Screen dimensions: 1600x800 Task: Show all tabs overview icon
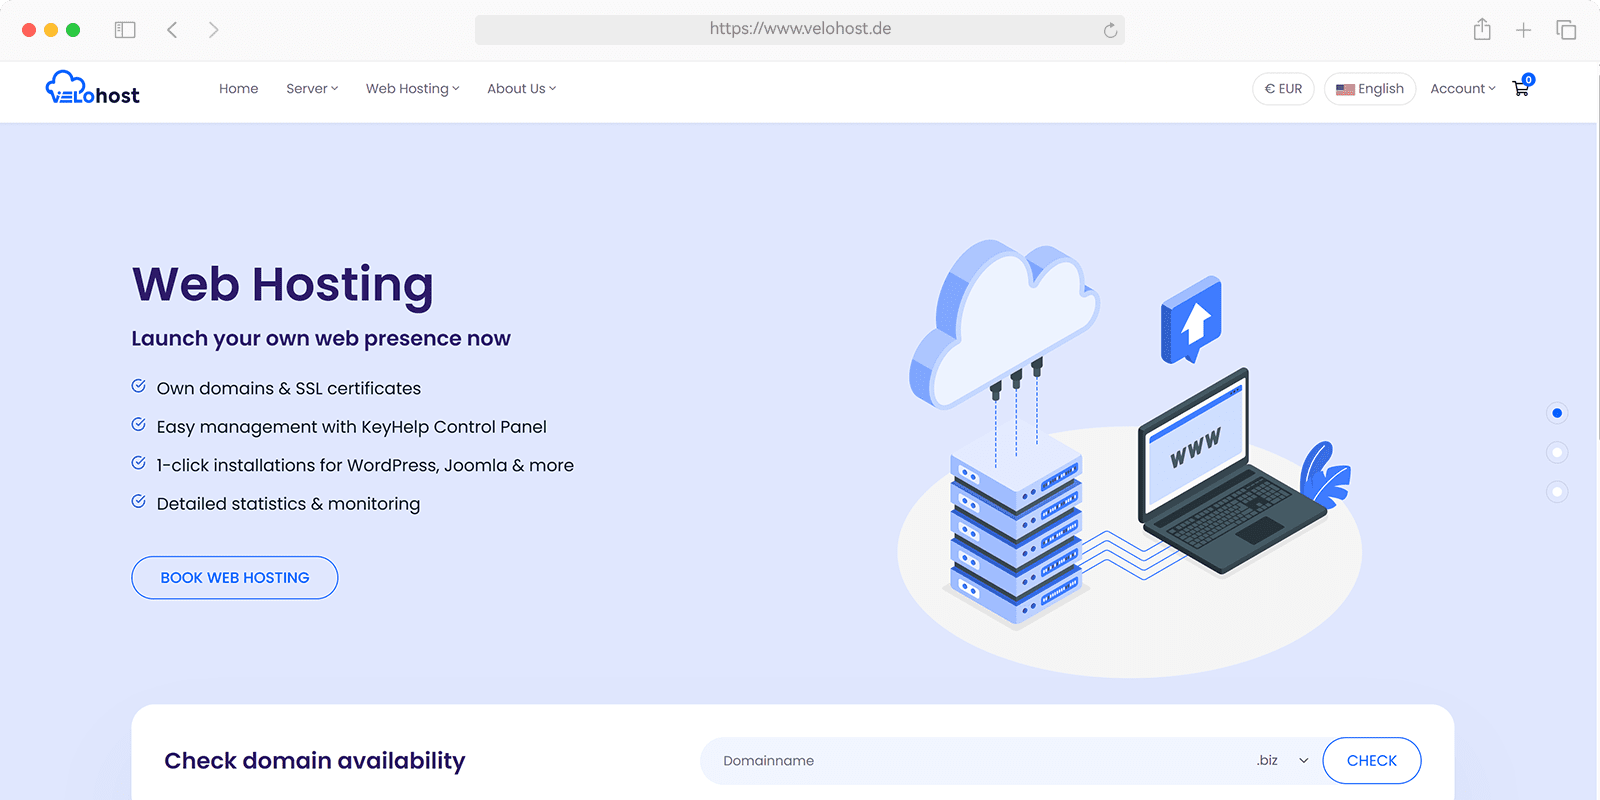click(x=1566, y=30)
